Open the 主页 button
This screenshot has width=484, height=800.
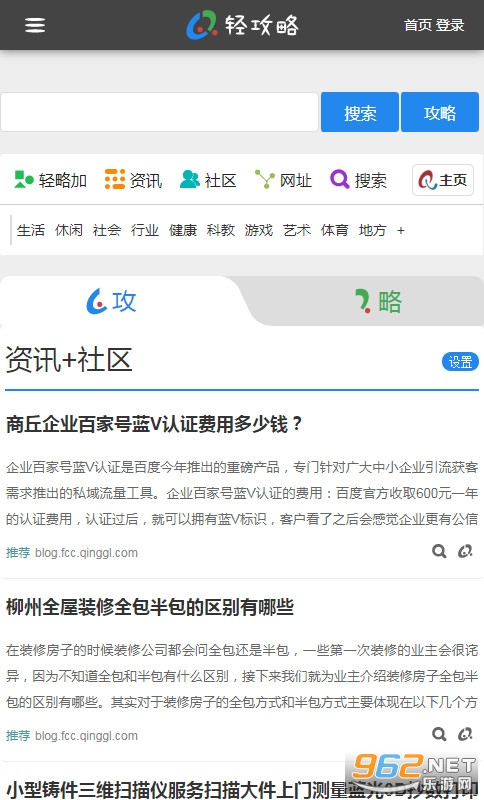coord(443,180)
